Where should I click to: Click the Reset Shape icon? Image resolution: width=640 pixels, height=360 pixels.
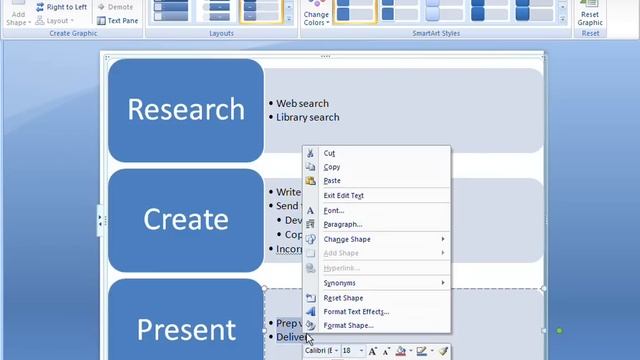310,298
